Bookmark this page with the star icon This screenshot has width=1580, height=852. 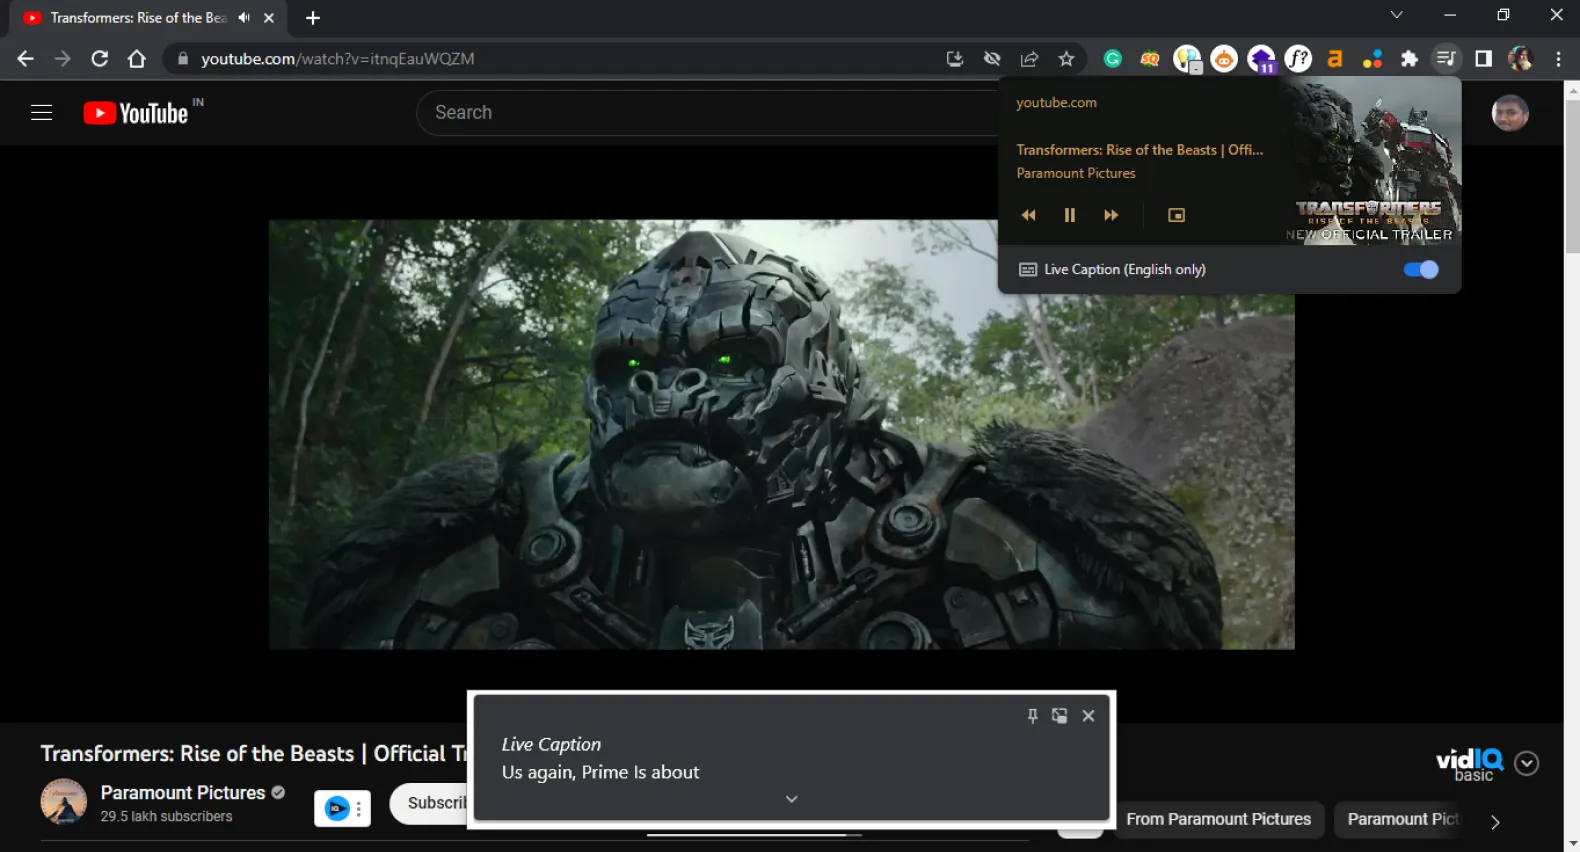pos(1067,59)
